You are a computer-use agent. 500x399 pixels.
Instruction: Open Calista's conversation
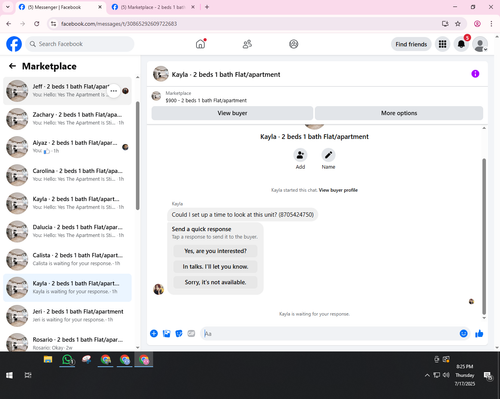coord(67,259)
